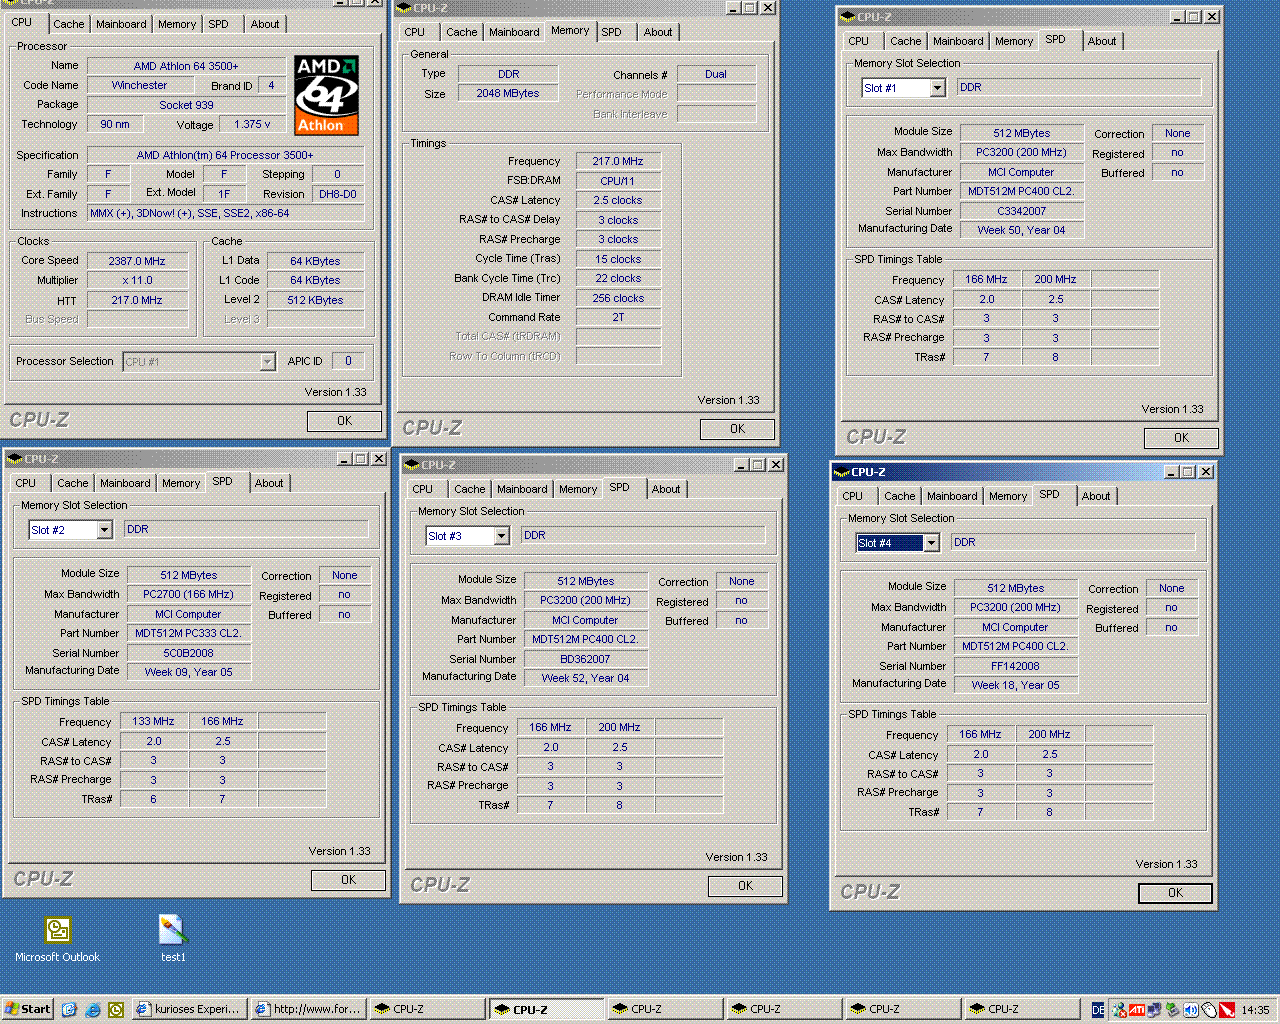Click the Package value Socket 939
This screenshot has height=1024, width=1280.
(x=186, y=105)
